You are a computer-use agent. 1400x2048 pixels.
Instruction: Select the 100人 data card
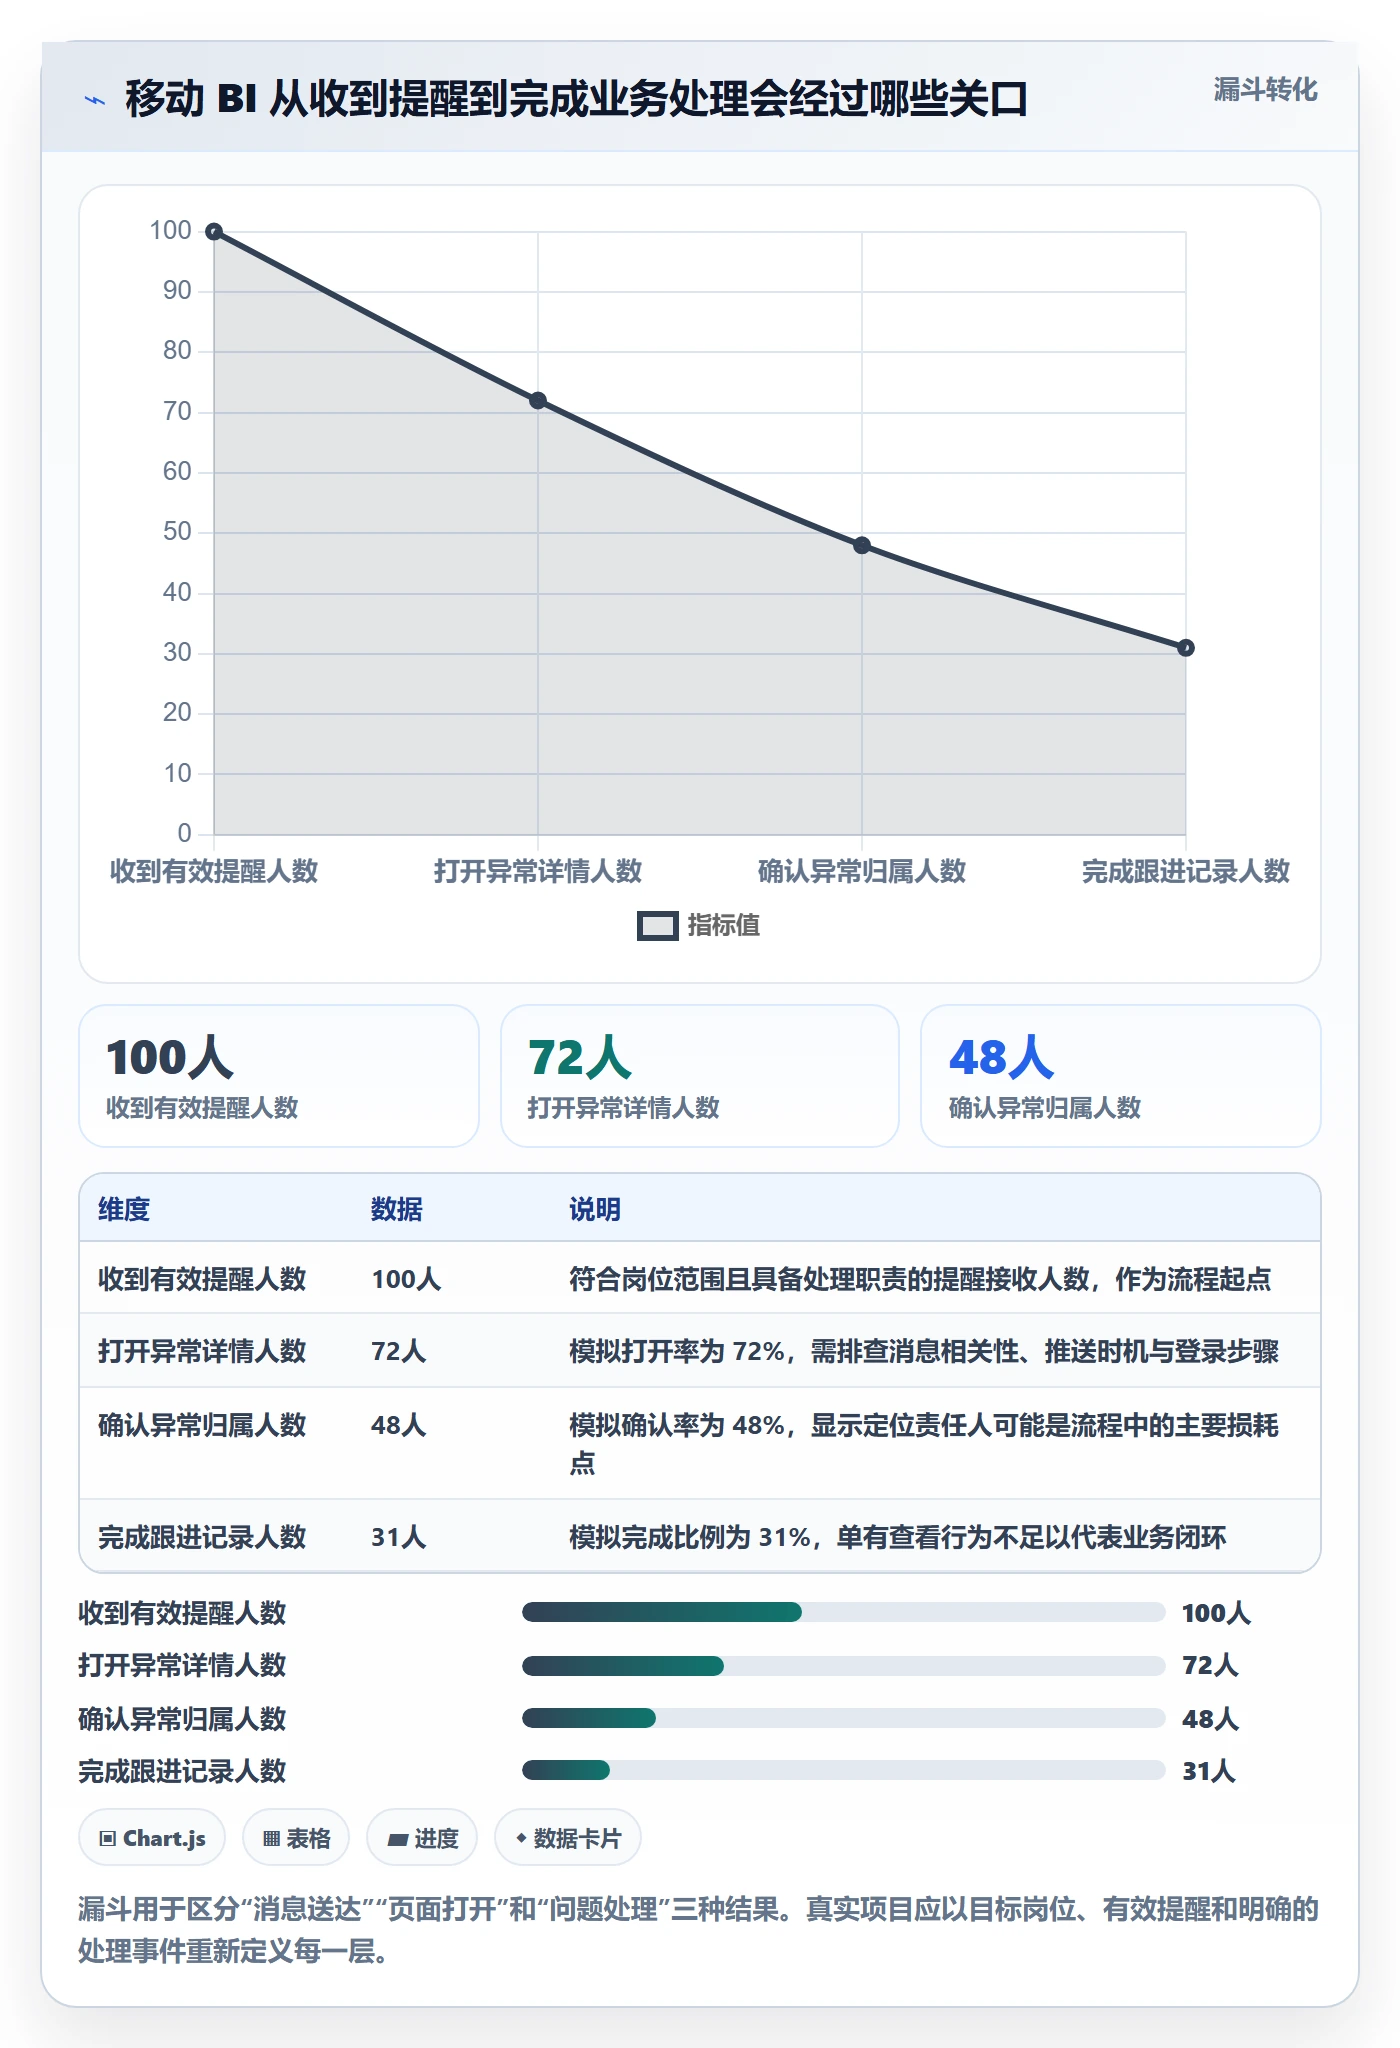[279, 1076]
